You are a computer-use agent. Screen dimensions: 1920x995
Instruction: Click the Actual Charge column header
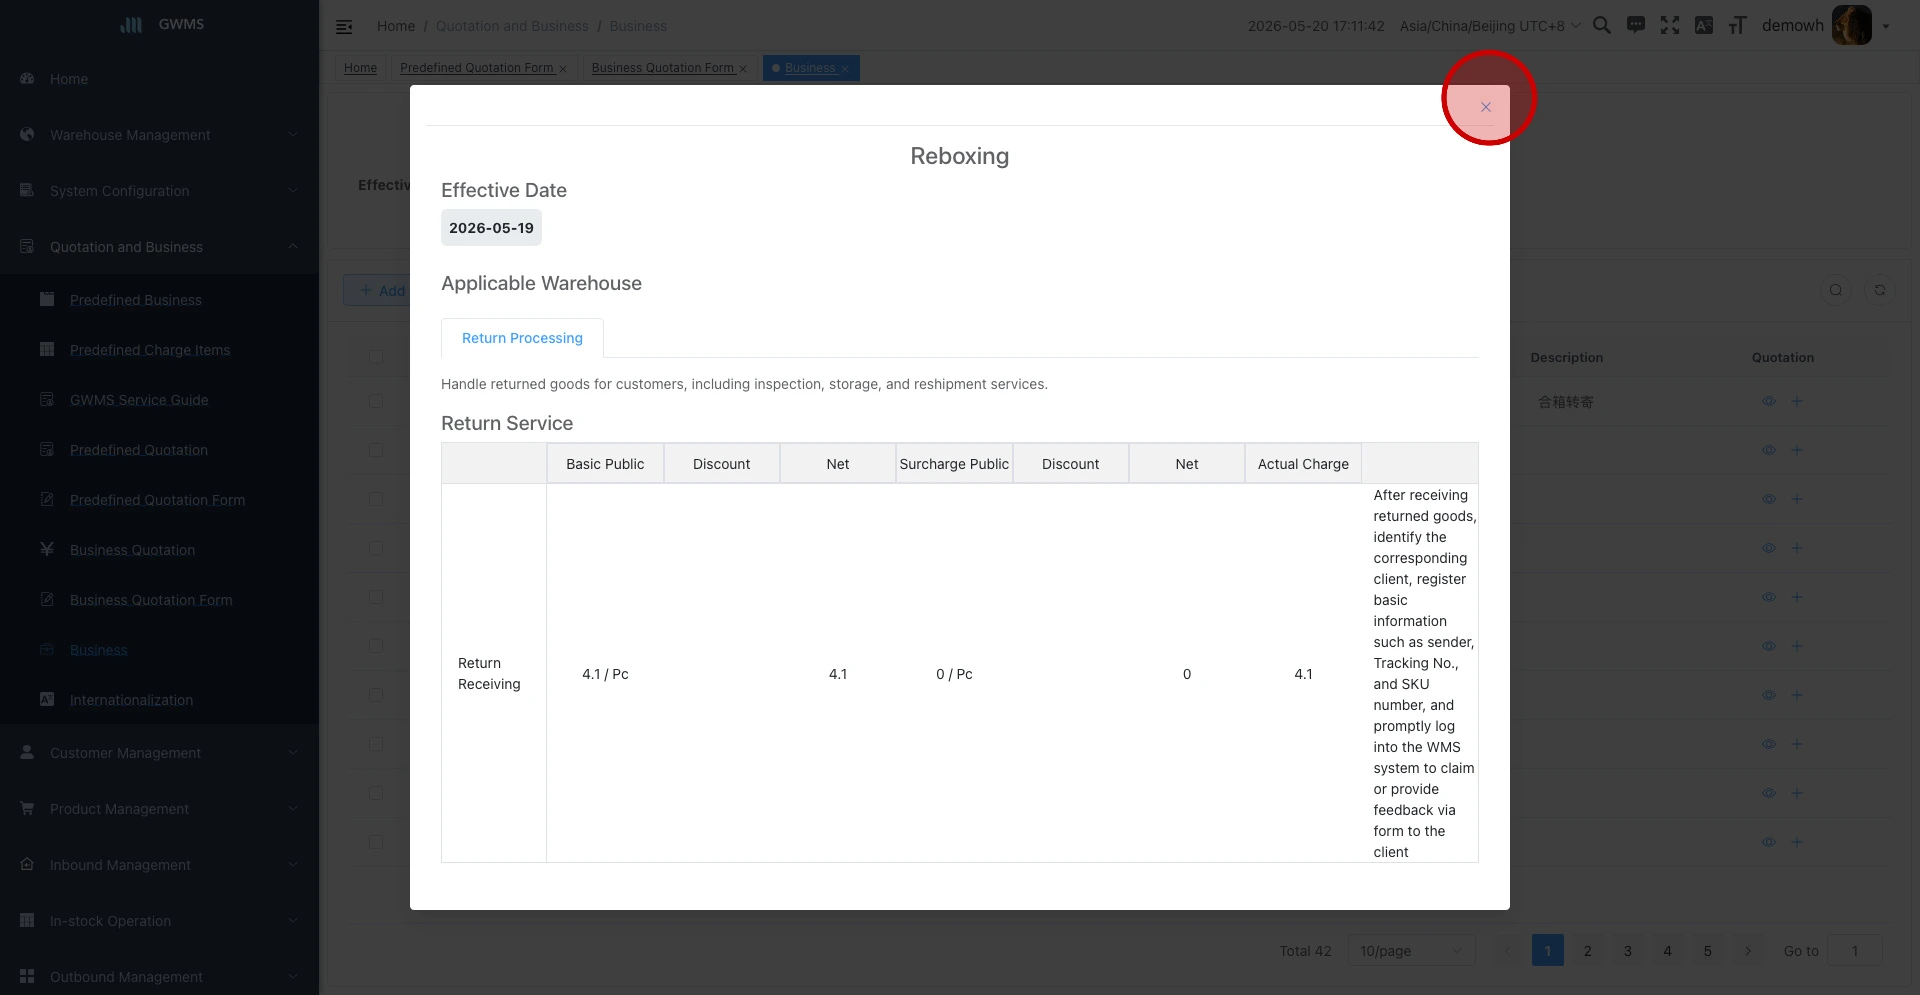[x=1303, y=464]
